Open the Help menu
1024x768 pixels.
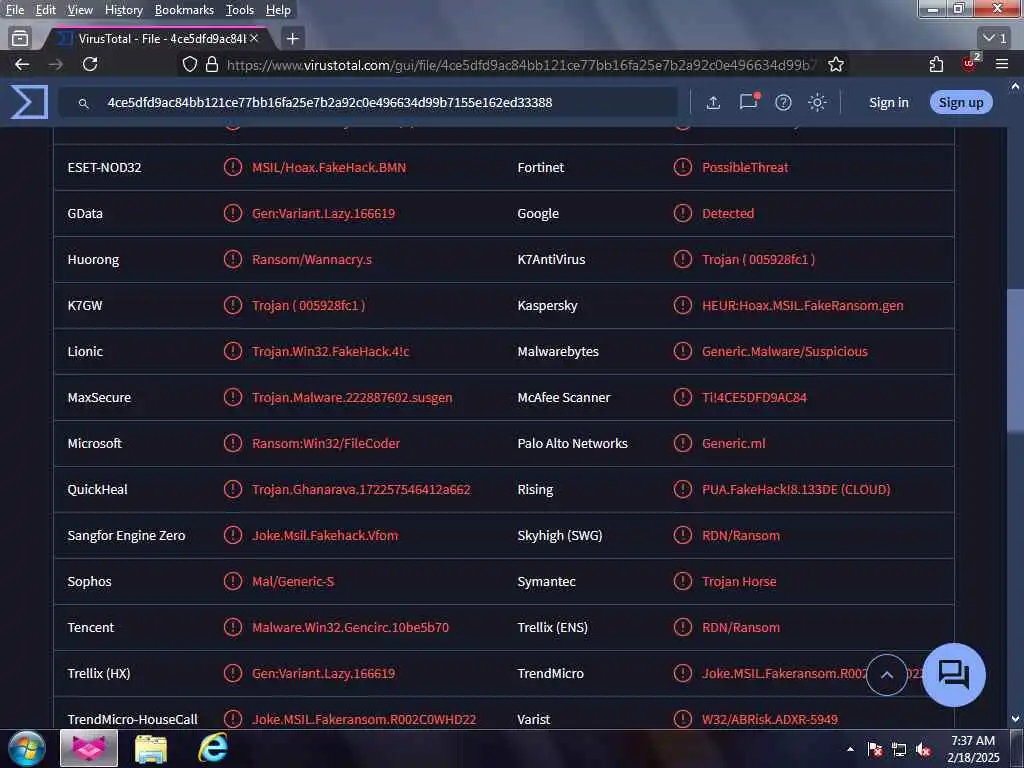[278, 10]
